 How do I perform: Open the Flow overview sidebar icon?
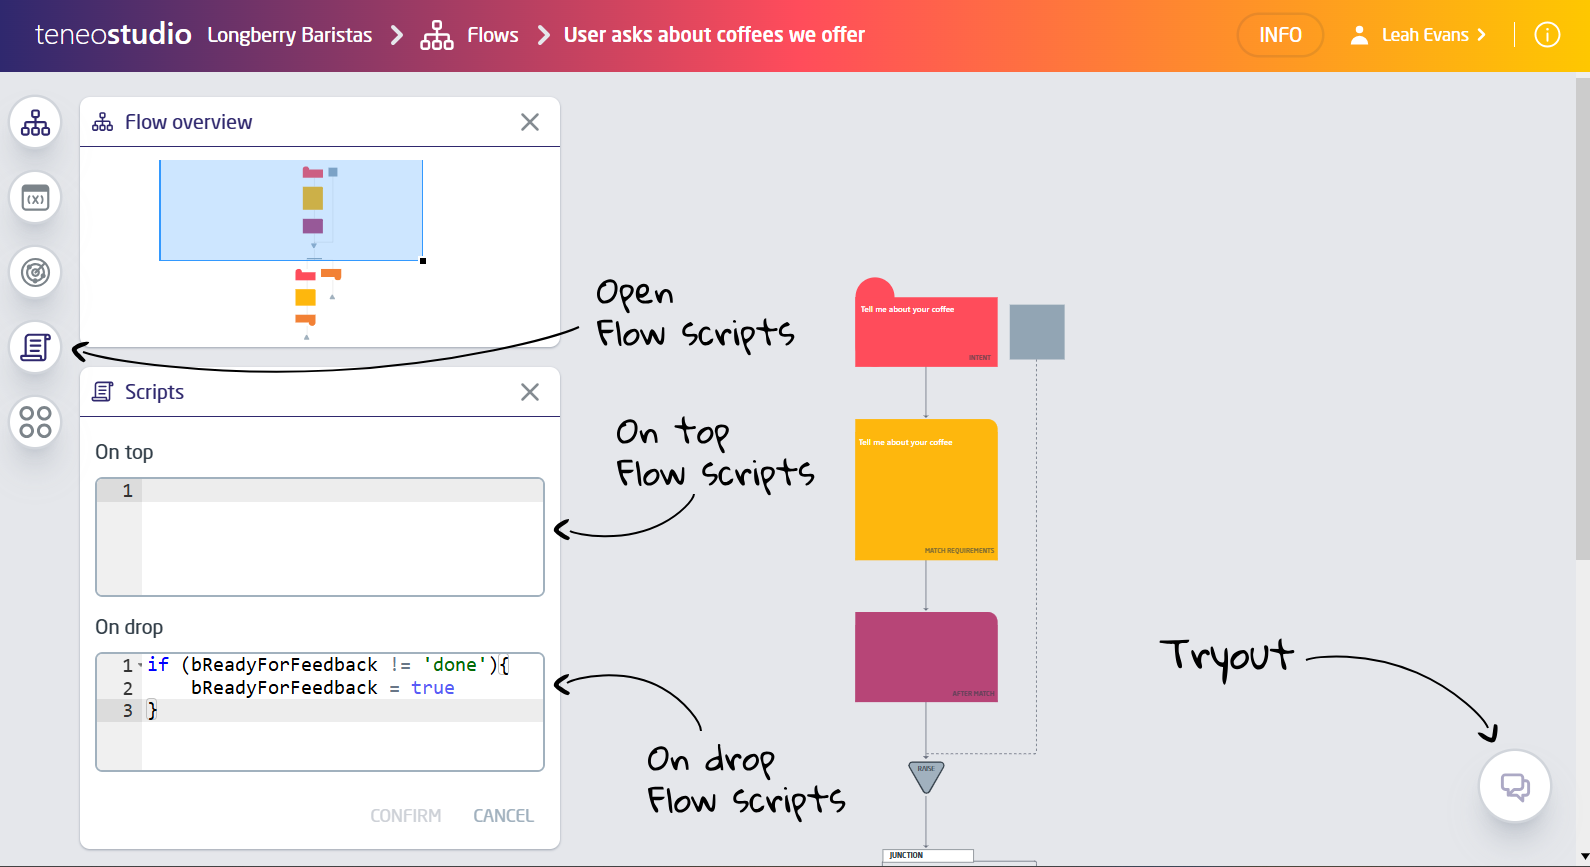pos(35,122)
